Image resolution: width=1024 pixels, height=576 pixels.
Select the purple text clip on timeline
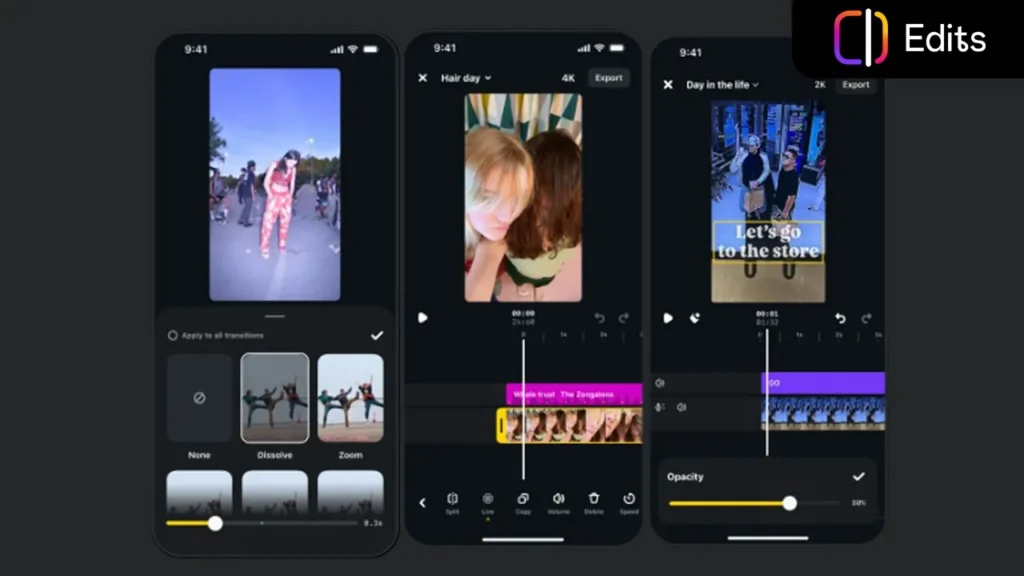pyautogui.click(x=823, y=383)
